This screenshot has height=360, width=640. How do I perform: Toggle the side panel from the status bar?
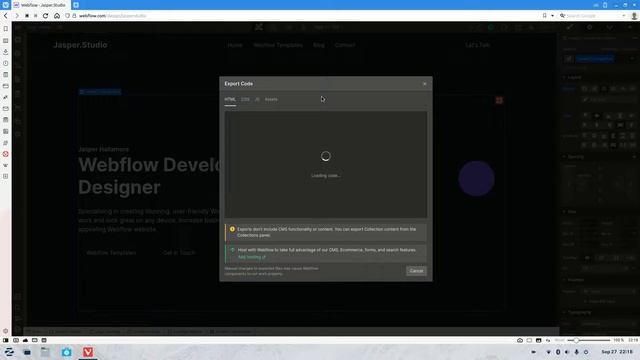(x=6, y=340)
